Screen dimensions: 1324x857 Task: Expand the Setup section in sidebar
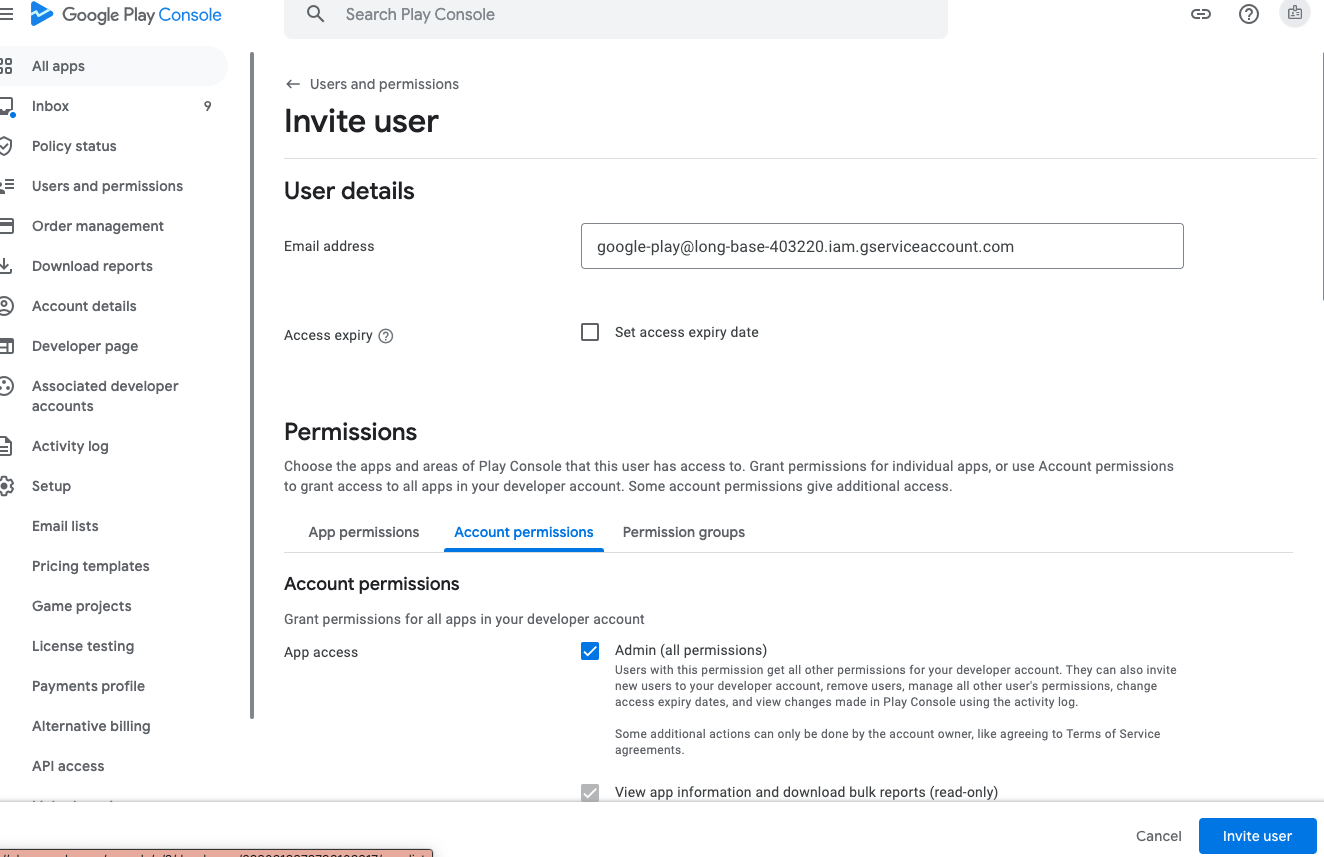click(x=50, y=486)
